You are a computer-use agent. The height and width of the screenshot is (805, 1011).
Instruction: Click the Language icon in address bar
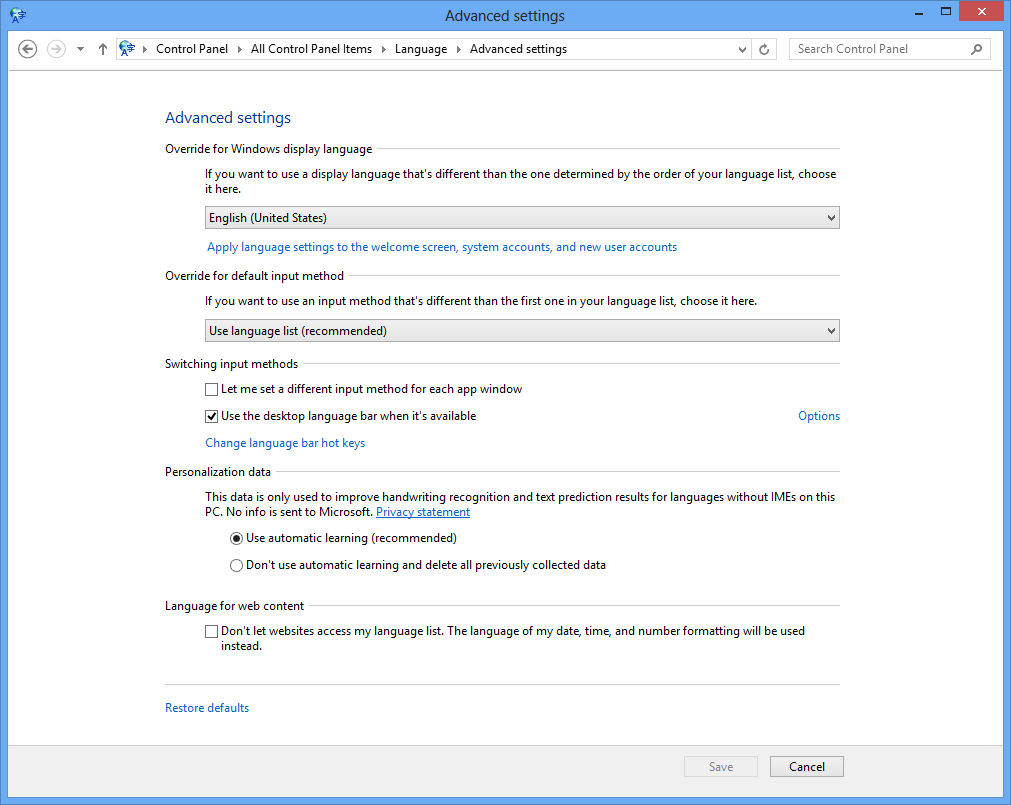click(128, 48)
